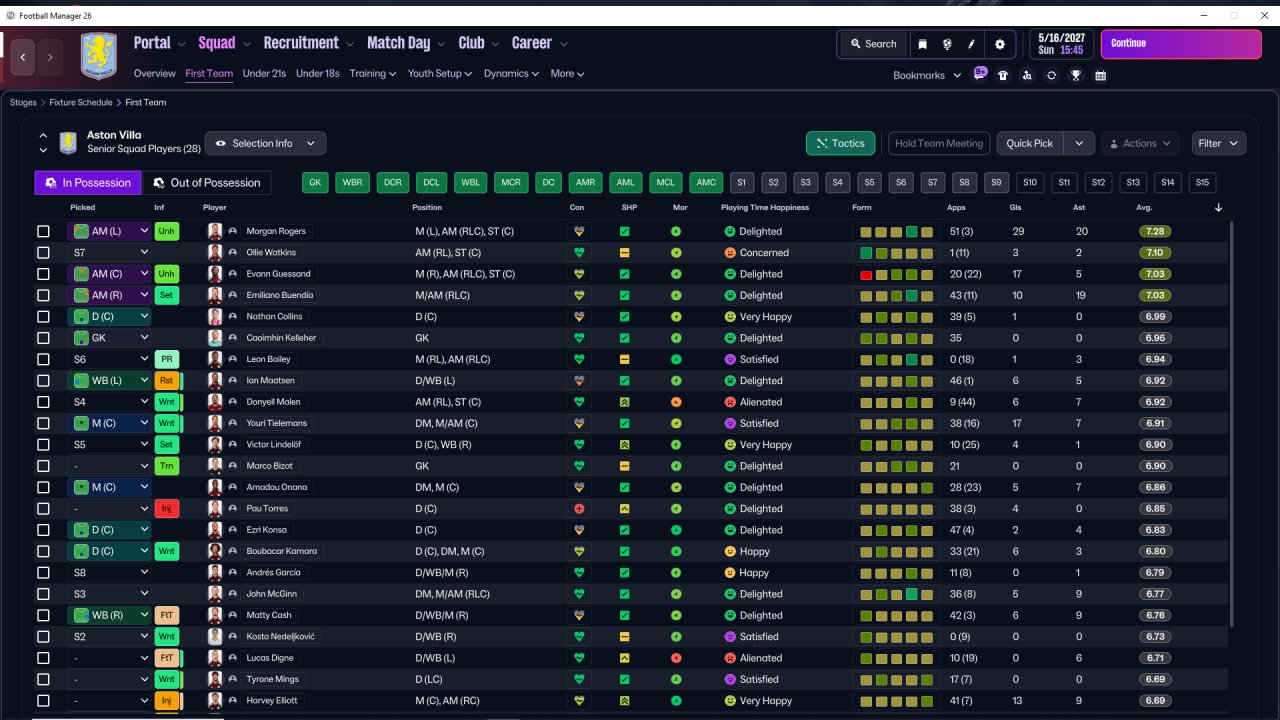Image resolution: width=1280 pixels, height=720 pixels.
Task: Click Morgan Rogers' player portrait
Action: coord(214,231)
